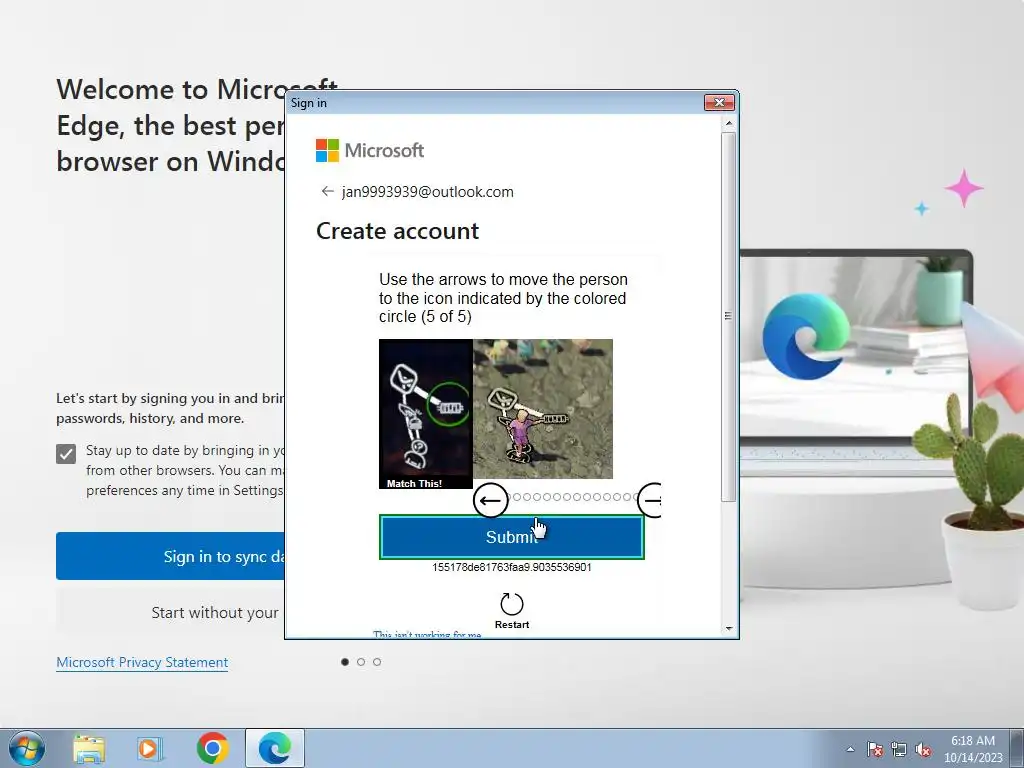Click the vertical scrollbar thumb in the sign-in dialog

pos(729,317)
